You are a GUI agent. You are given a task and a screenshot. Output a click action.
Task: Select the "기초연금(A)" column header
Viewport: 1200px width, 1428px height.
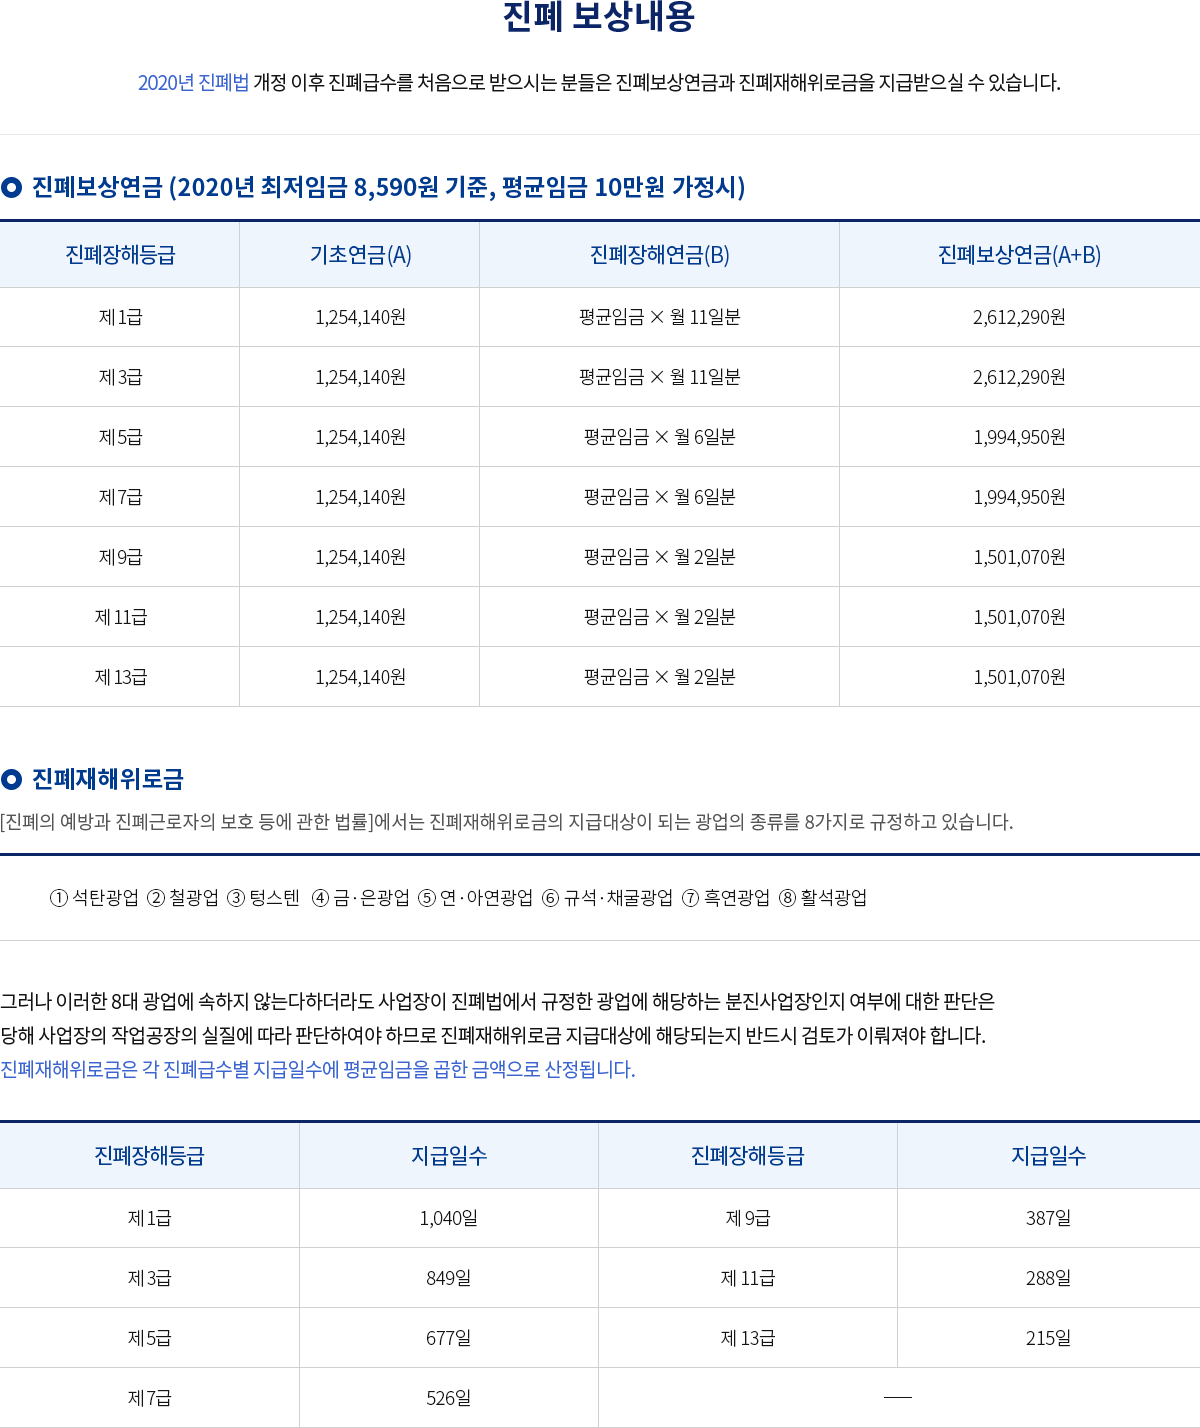coord(360,255)
